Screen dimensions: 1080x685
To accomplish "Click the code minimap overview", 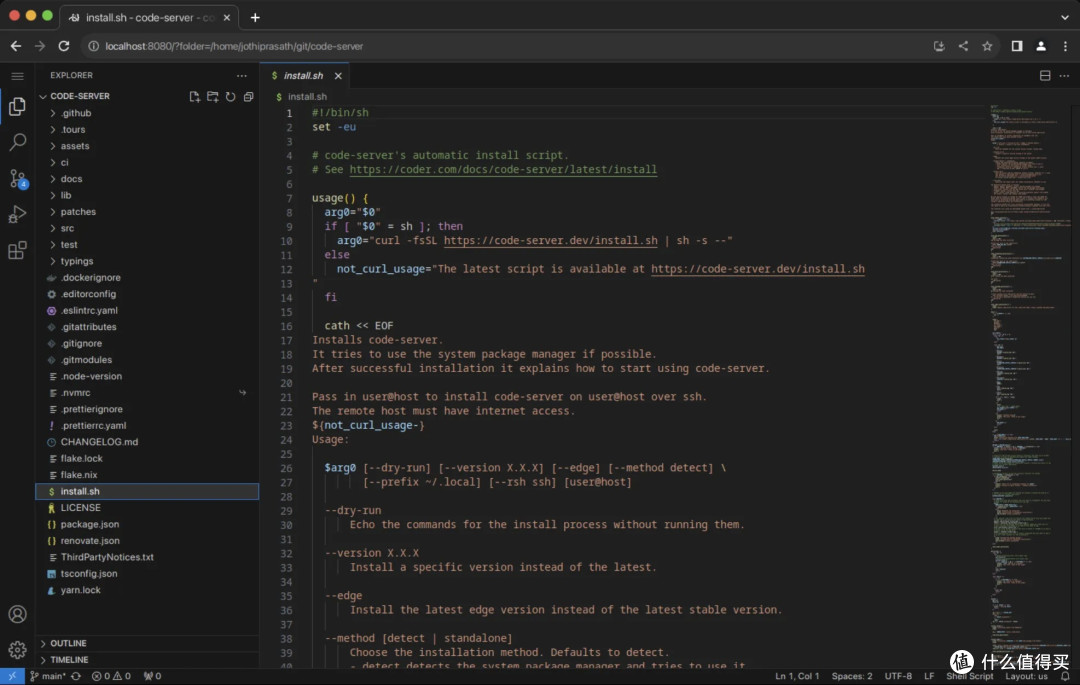I will (x=1029, y=386).
